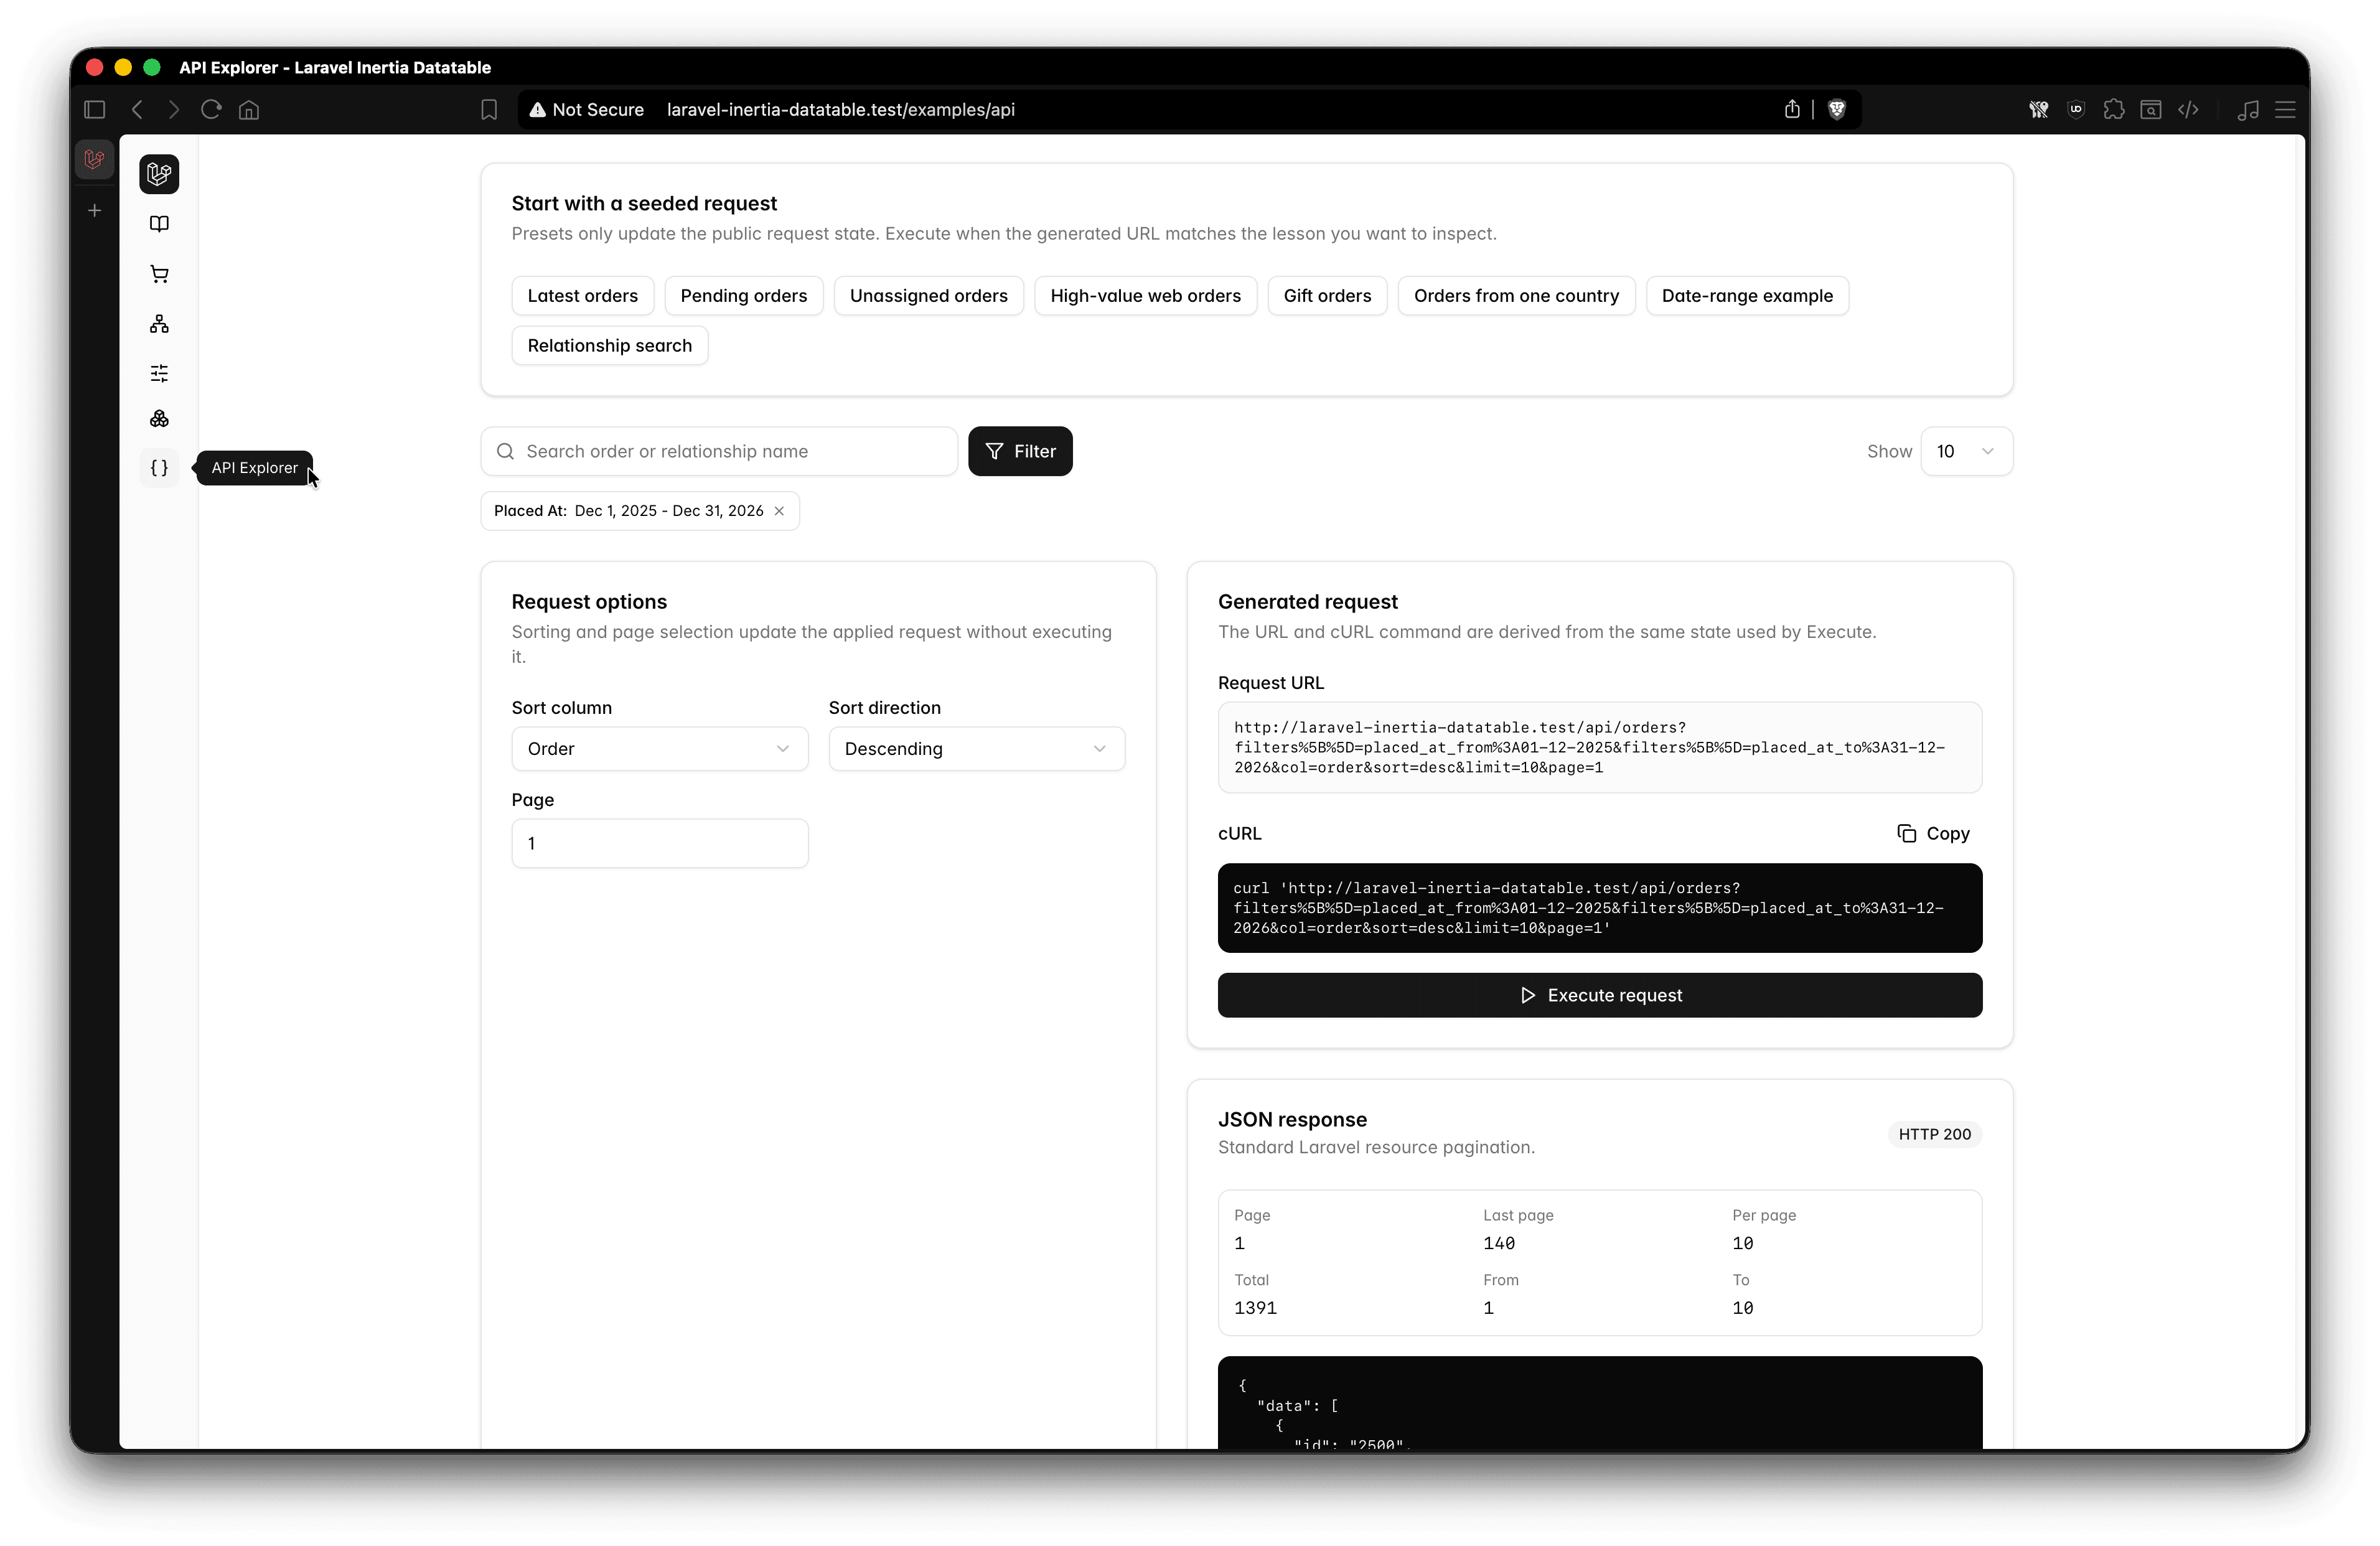Open the Filter button
The height and width of the screenshot is (1546, 2380).
pos(1020,451)
